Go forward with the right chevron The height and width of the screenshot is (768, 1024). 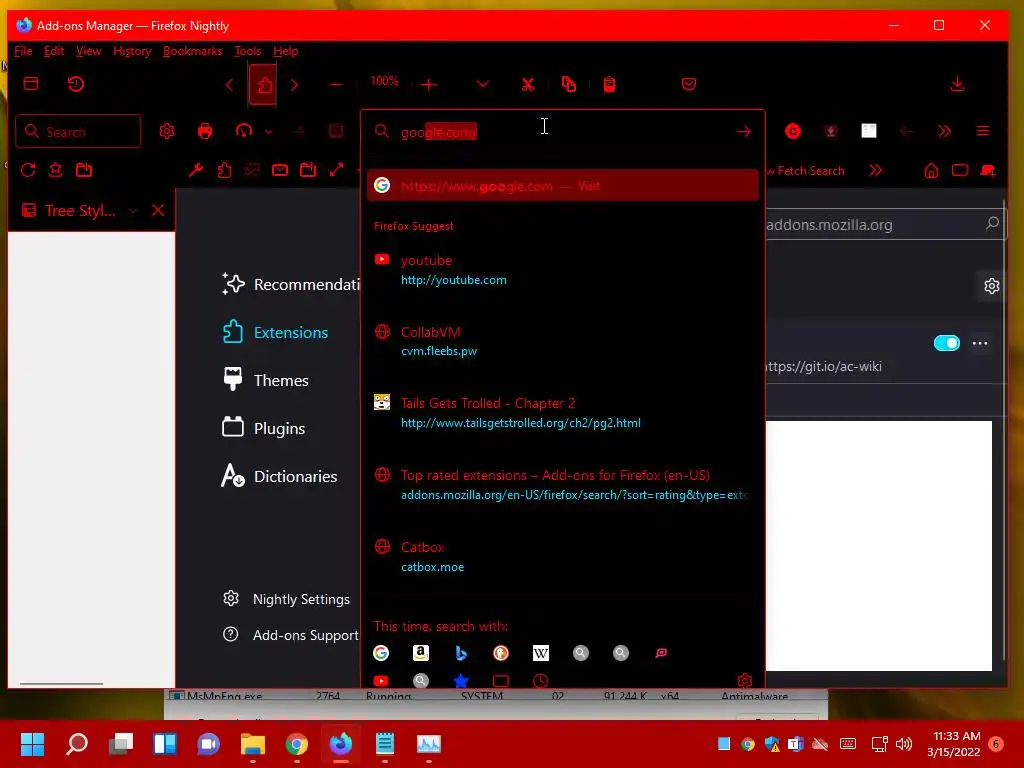pos(294,85)
